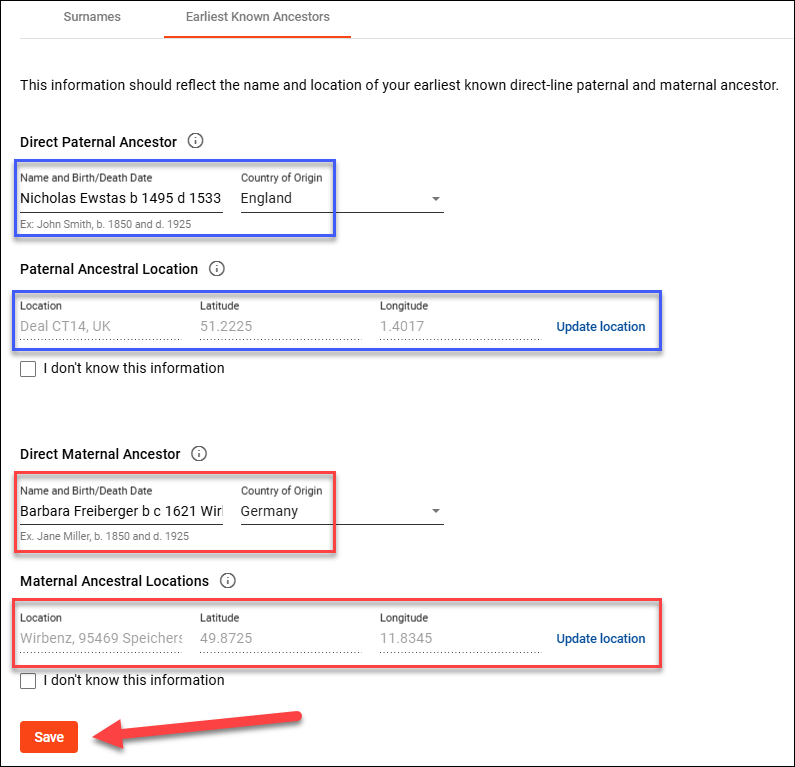Screen dimensions: 795x767
Task: Select the Earliest Known Ancestors tab
Action: click(257, 17)
